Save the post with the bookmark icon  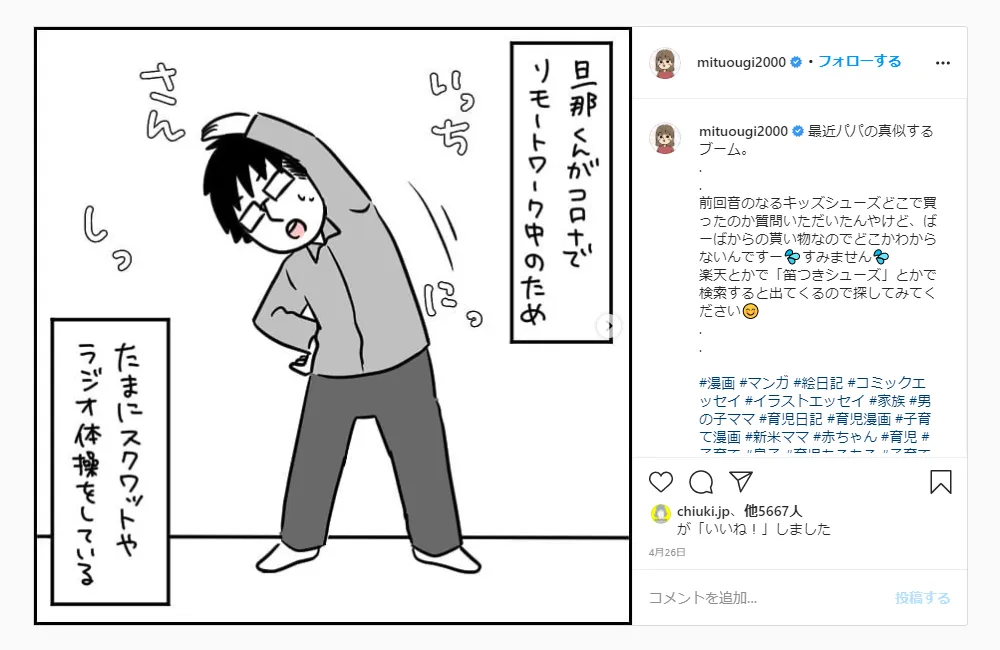[941, 482]
